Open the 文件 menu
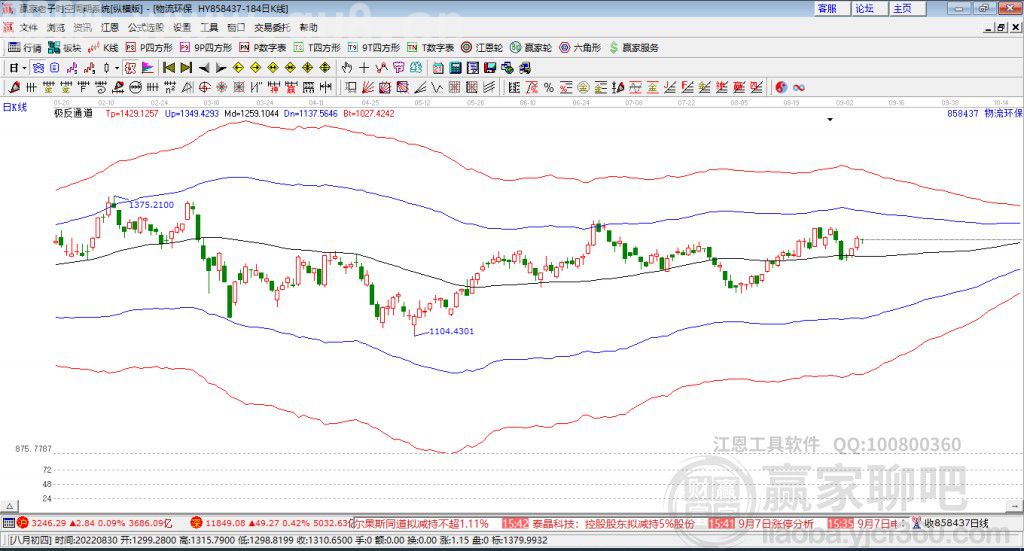Screen dimensions: 1024x551 pyautogui.click(x=29, y=27)
